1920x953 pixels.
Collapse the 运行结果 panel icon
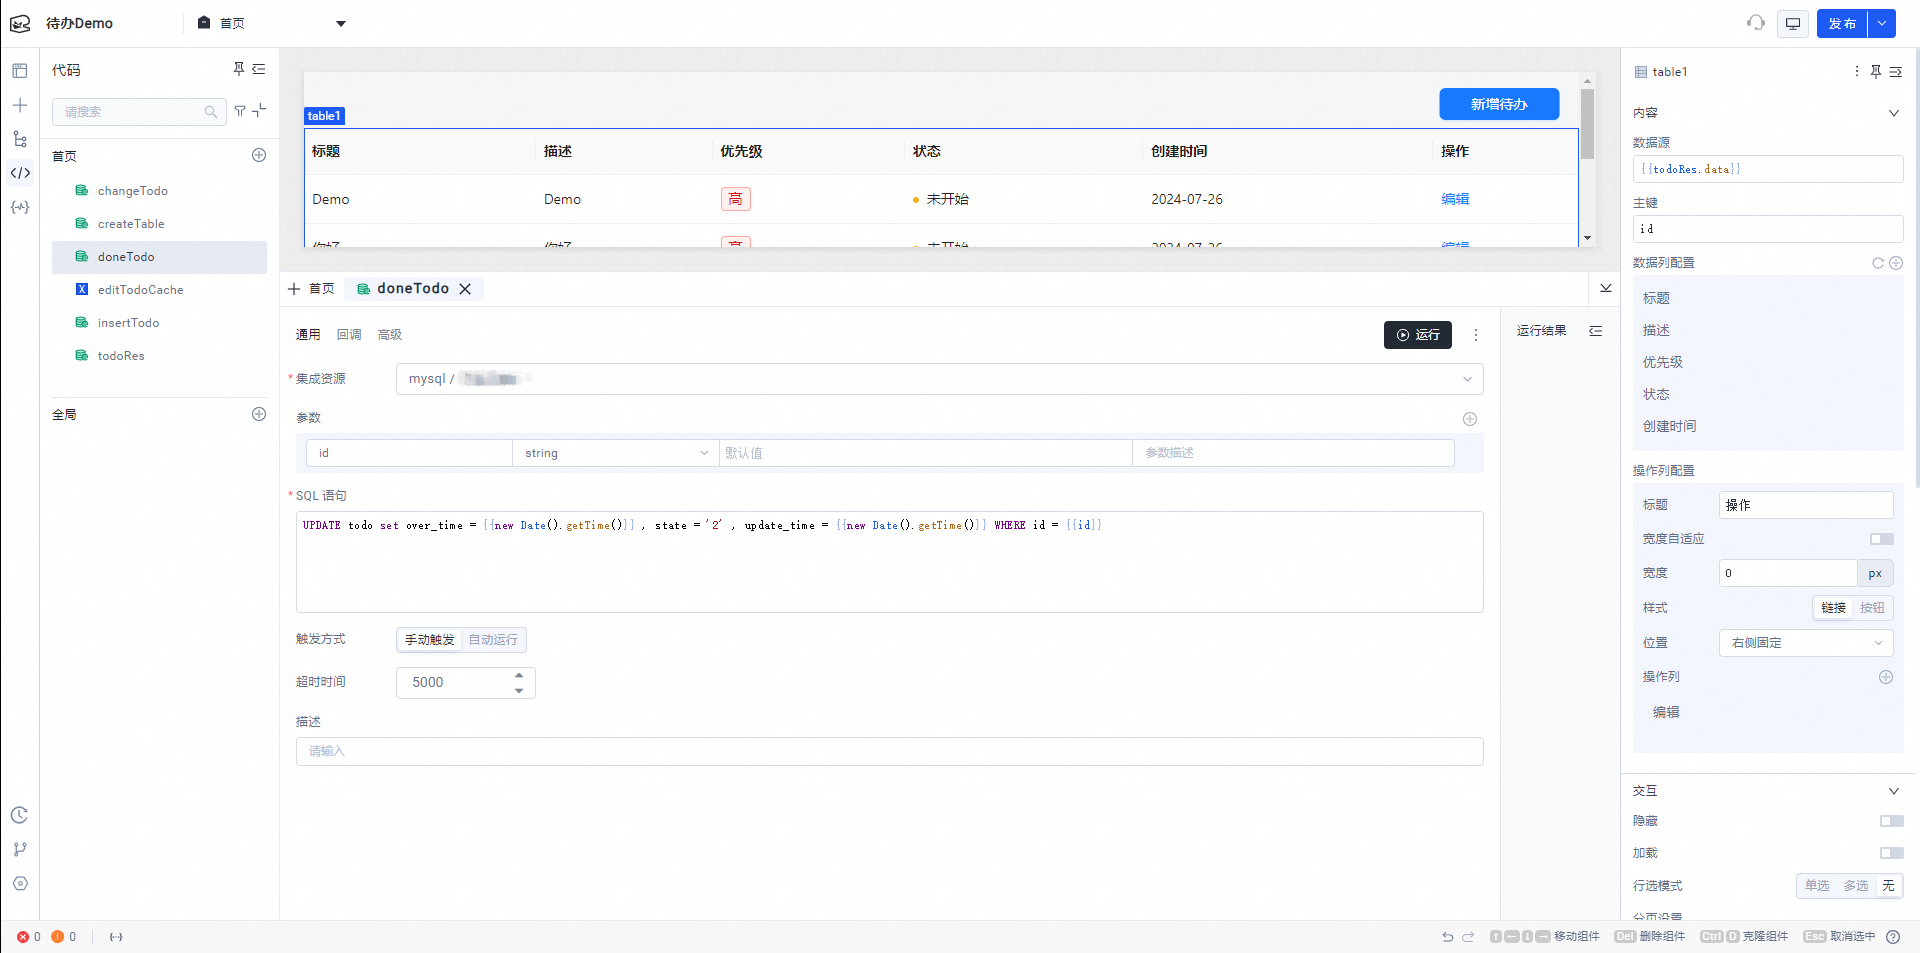click(1596, 331)
